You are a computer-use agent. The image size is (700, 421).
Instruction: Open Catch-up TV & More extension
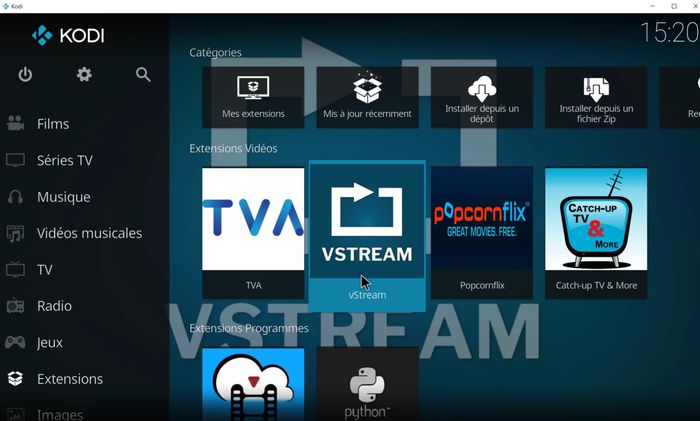[596, 232]
